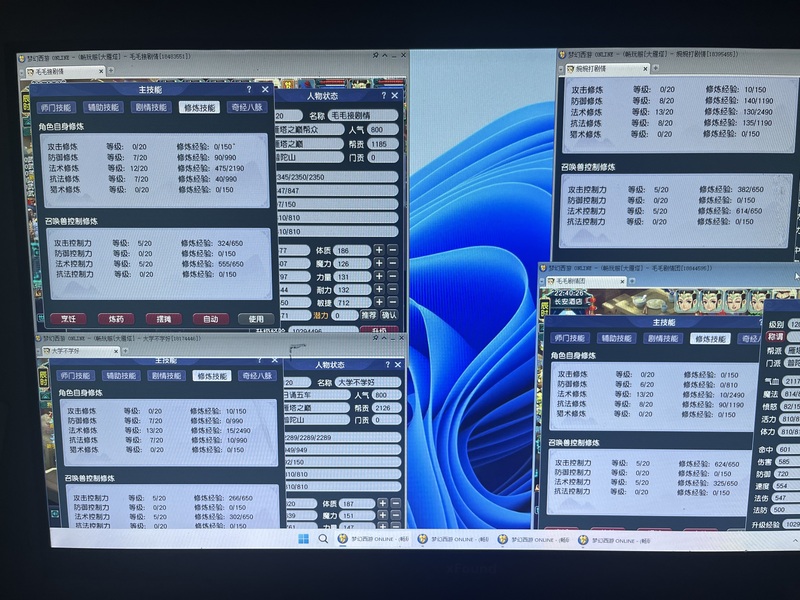The height and width of the screenshot is (600, 800).
Task: Open 剧情技能 tab in 毛毛剧情团 window
Action: coord(663,338)
